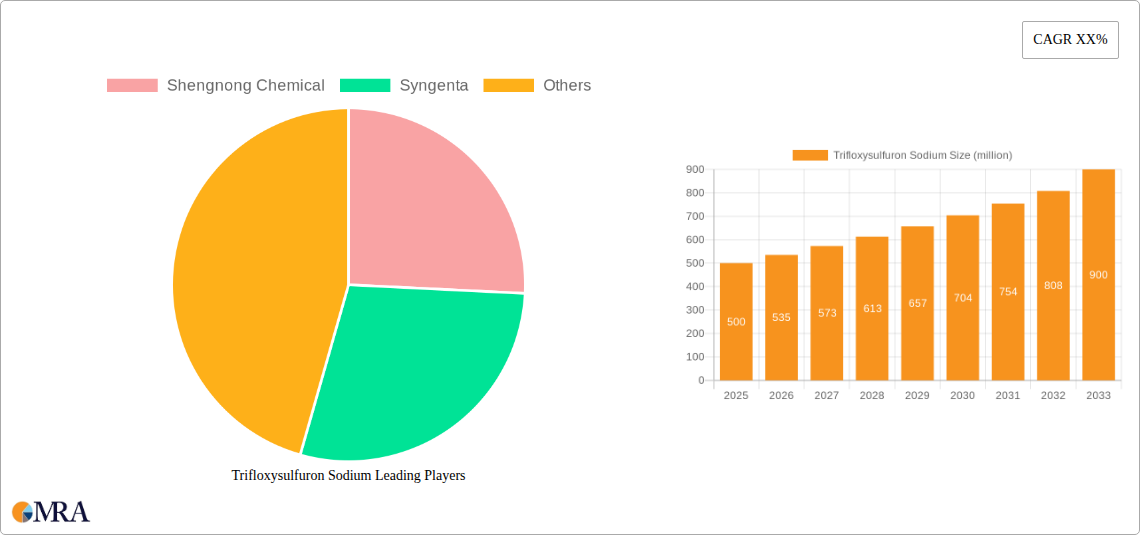Click the 700 y-axis value
The image size is (1140, 535).
pos(695,217)
